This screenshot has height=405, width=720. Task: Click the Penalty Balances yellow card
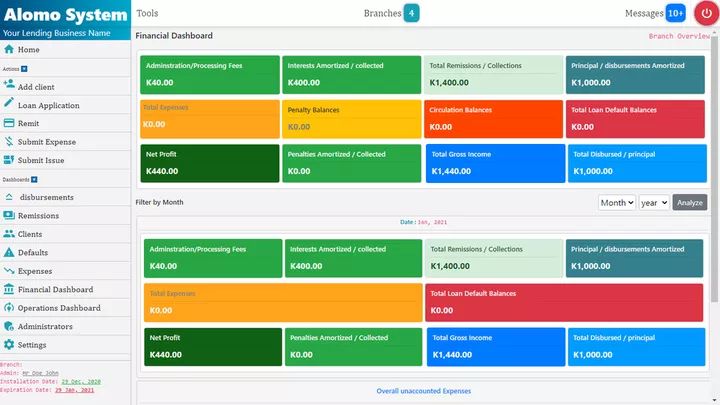pyautogui.click(x=352, y=119)
